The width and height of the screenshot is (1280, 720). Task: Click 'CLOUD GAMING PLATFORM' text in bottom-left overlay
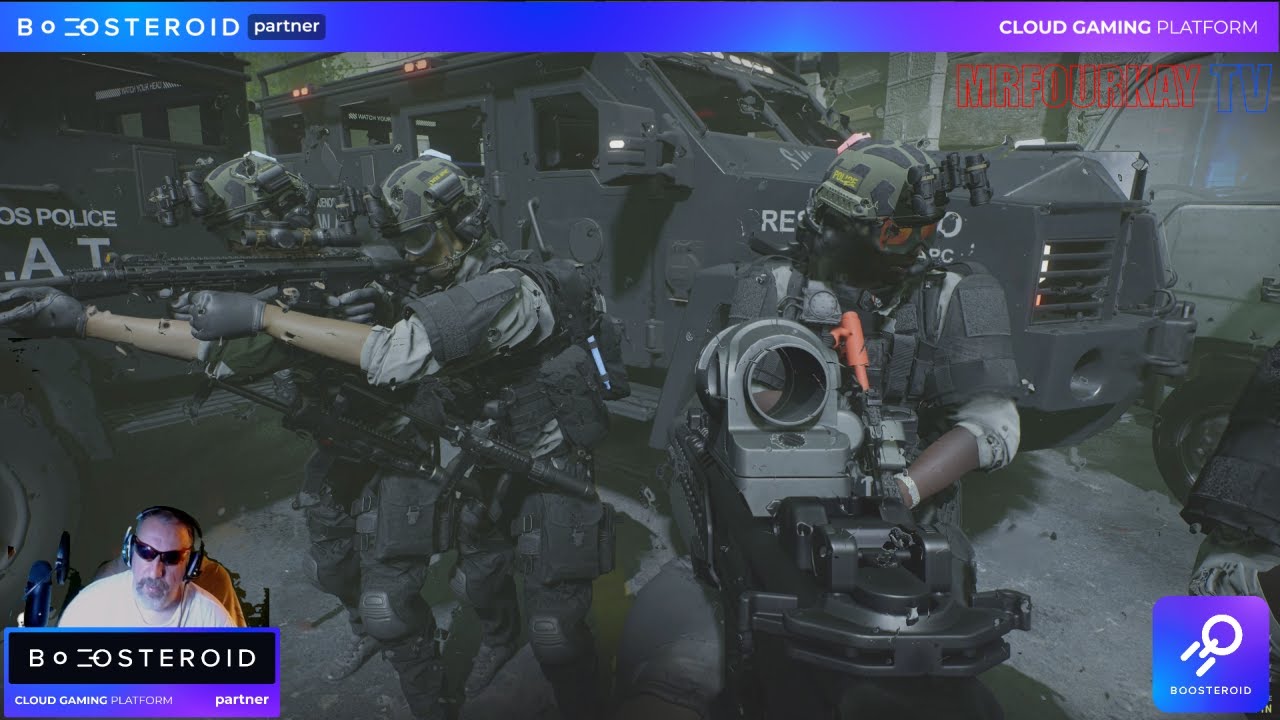93,700
